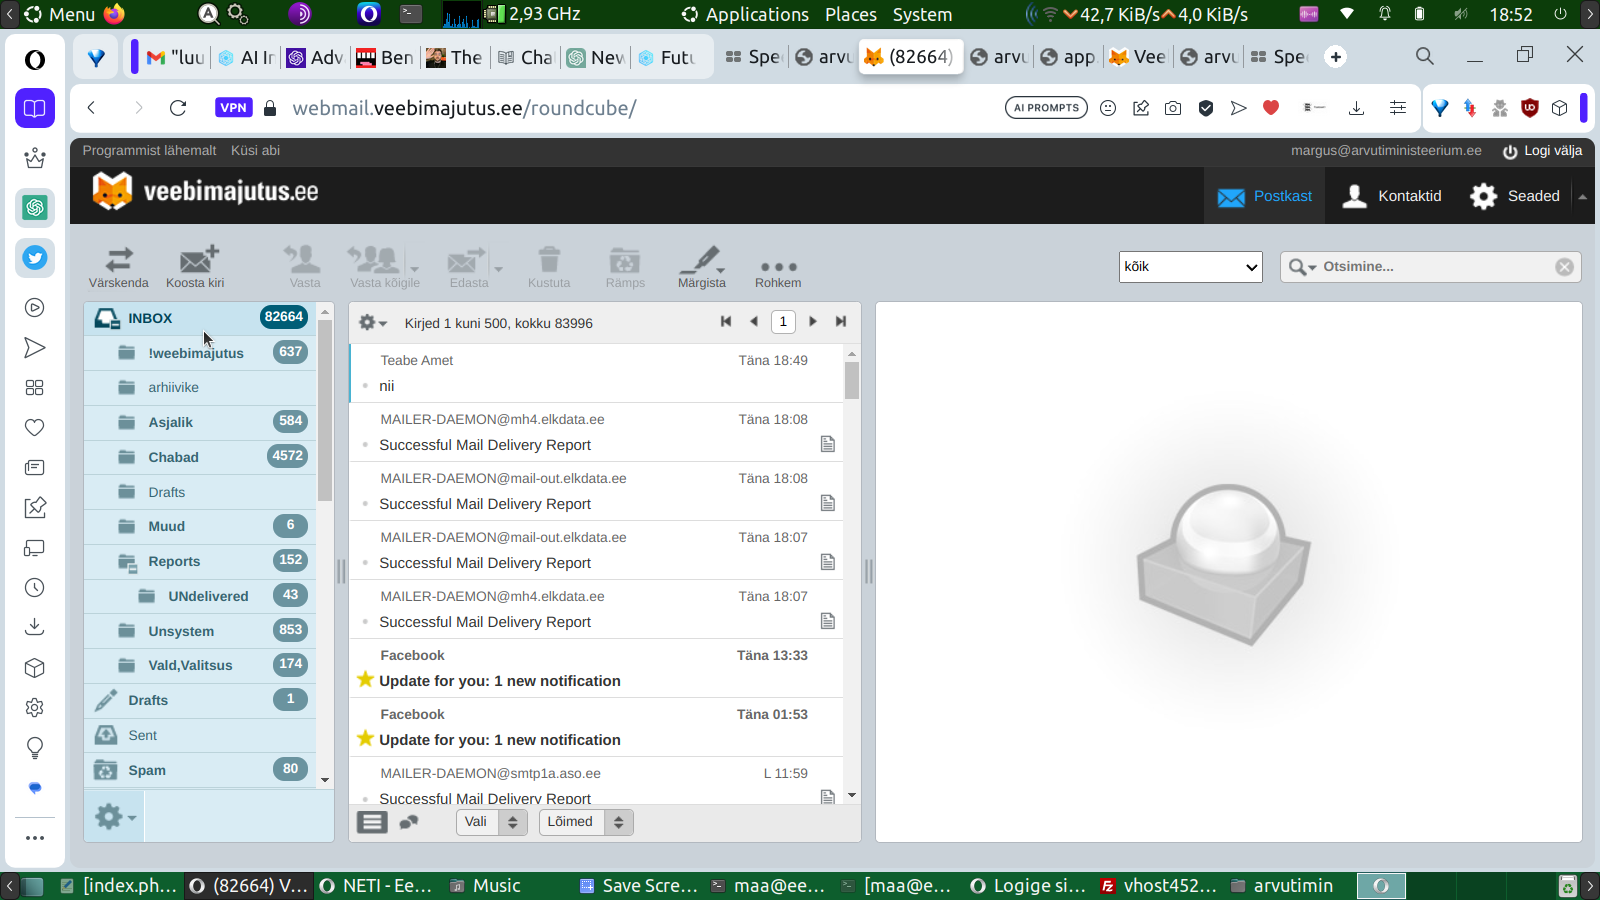1600x900 pixels.
Task: Go to the first page of messages
Action: point(726,321)
